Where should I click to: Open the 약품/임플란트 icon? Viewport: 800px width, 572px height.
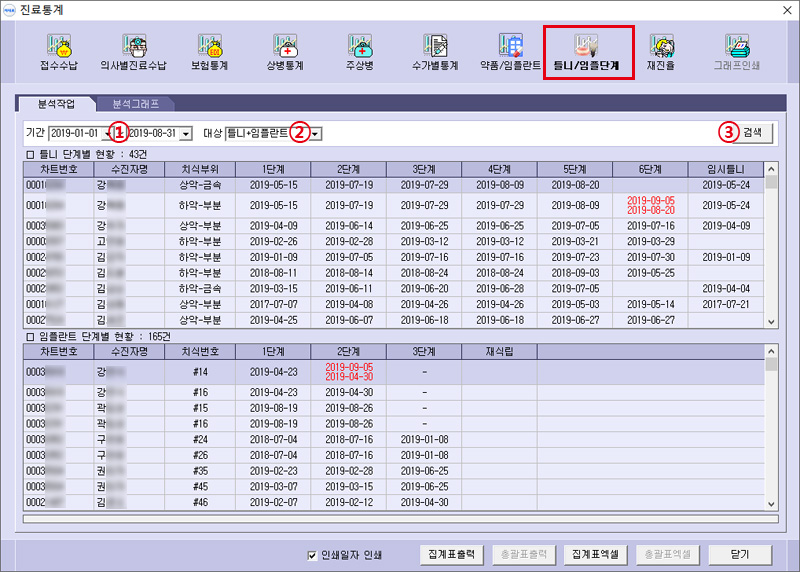click(x=511, y=52)
